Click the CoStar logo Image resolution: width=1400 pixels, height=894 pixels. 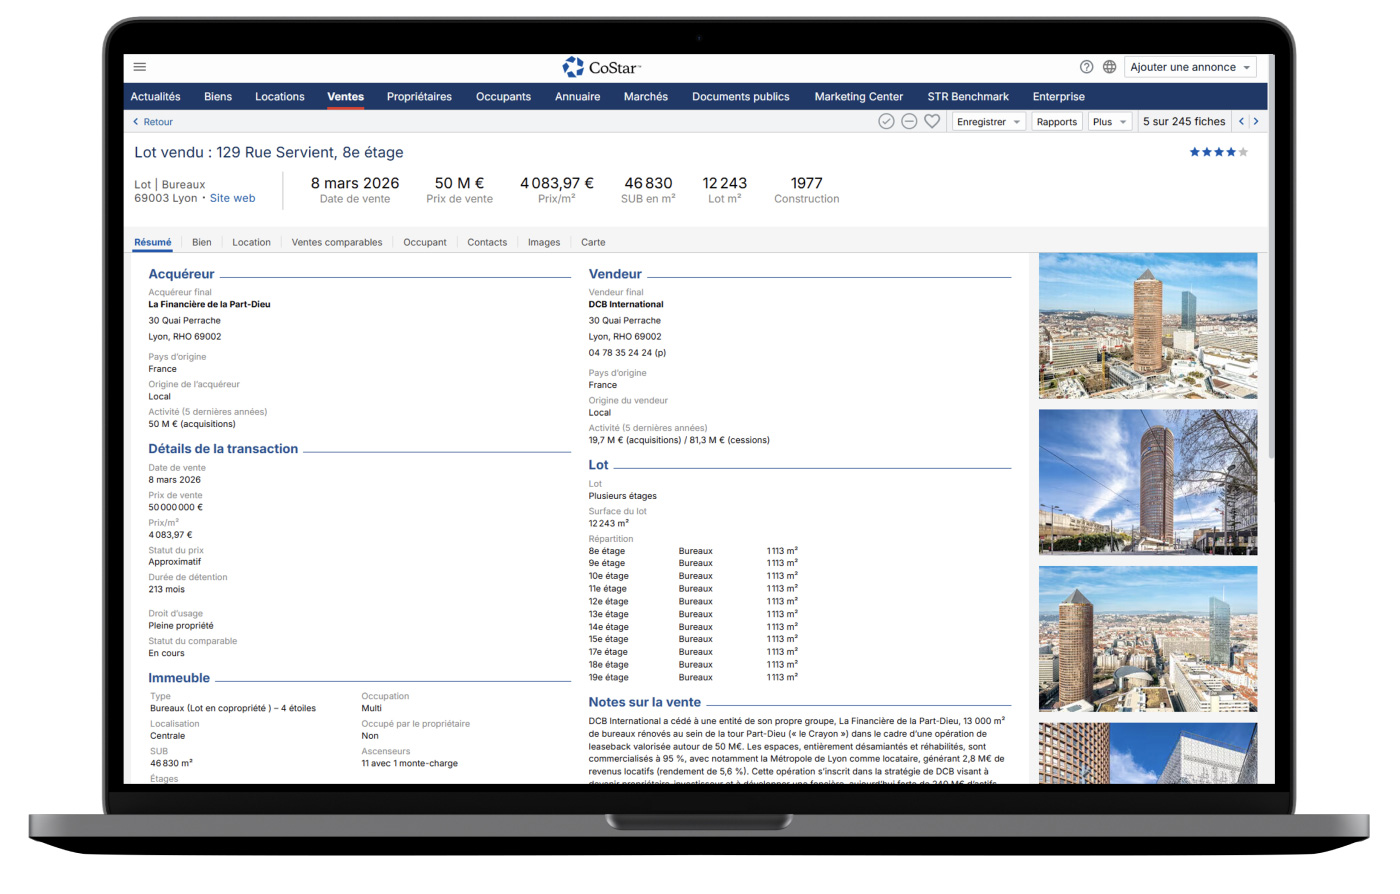601,67
